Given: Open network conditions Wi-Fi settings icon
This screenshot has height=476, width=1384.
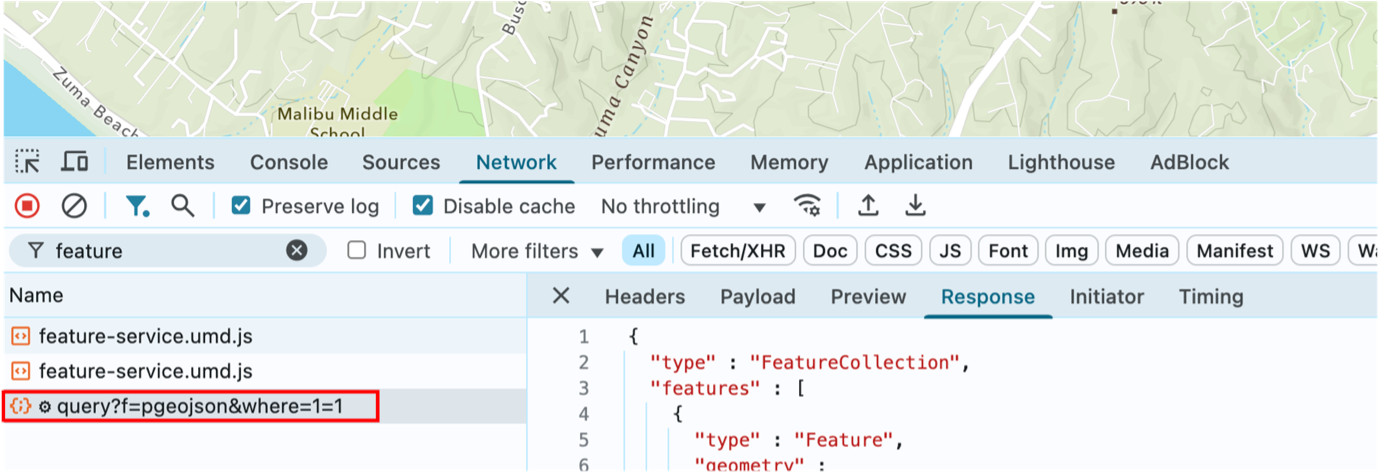Looking at the screenshot, I should [x=807, y=206].
